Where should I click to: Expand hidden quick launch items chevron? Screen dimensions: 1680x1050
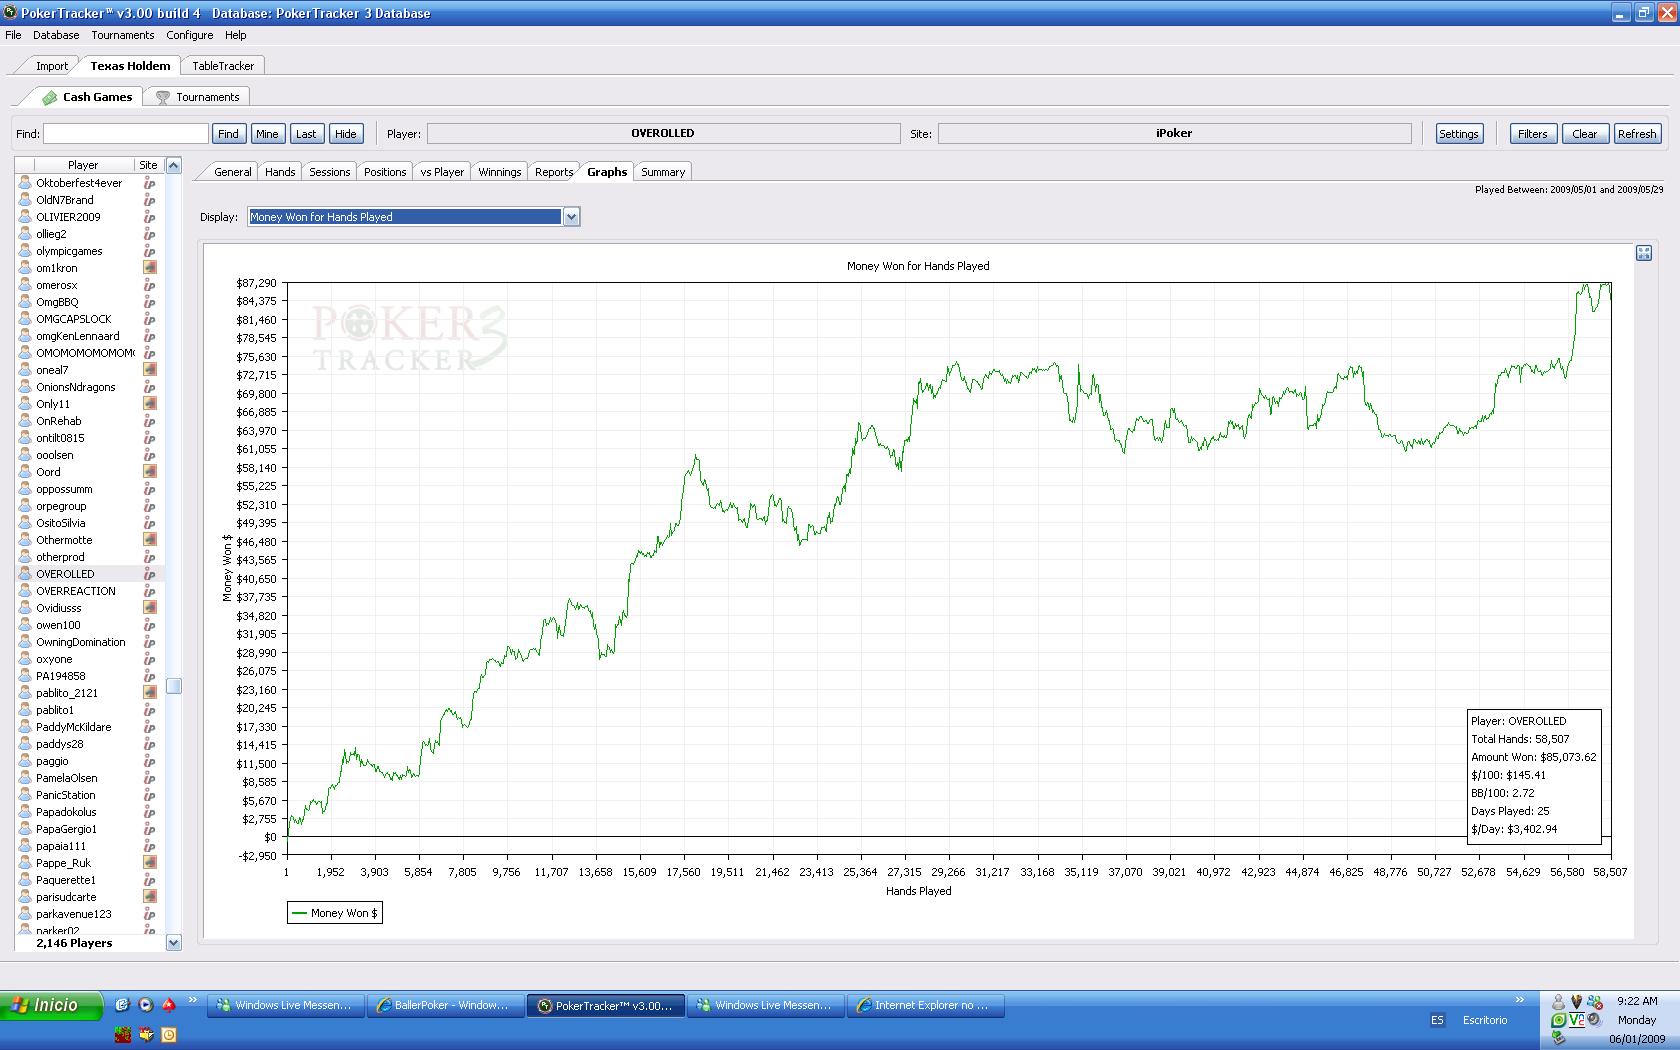click(x=193, y=999)
